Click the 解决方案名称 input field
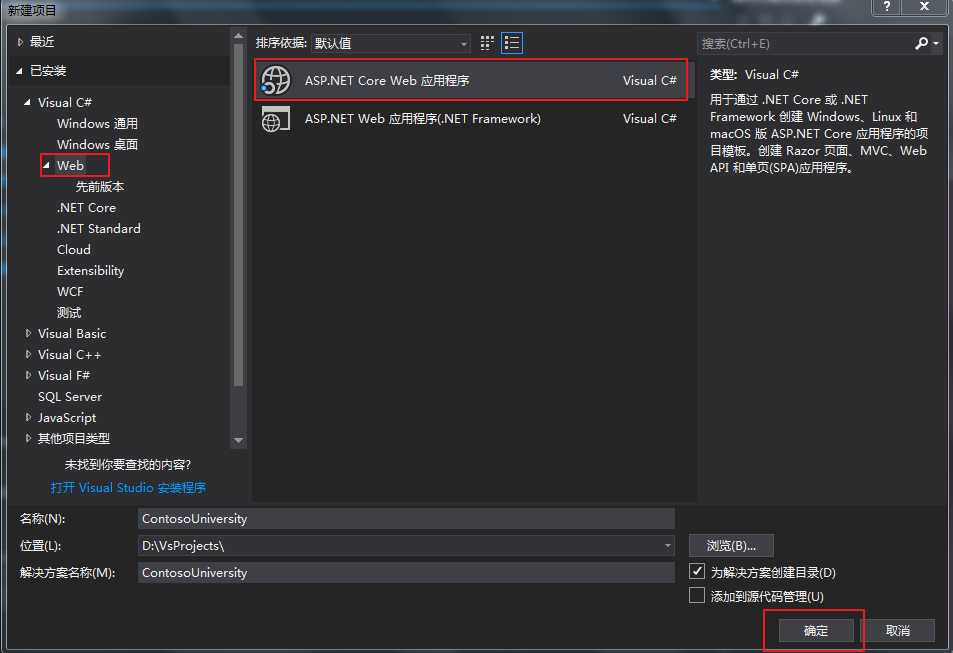 pyautogui.click(x=406, y=572)
